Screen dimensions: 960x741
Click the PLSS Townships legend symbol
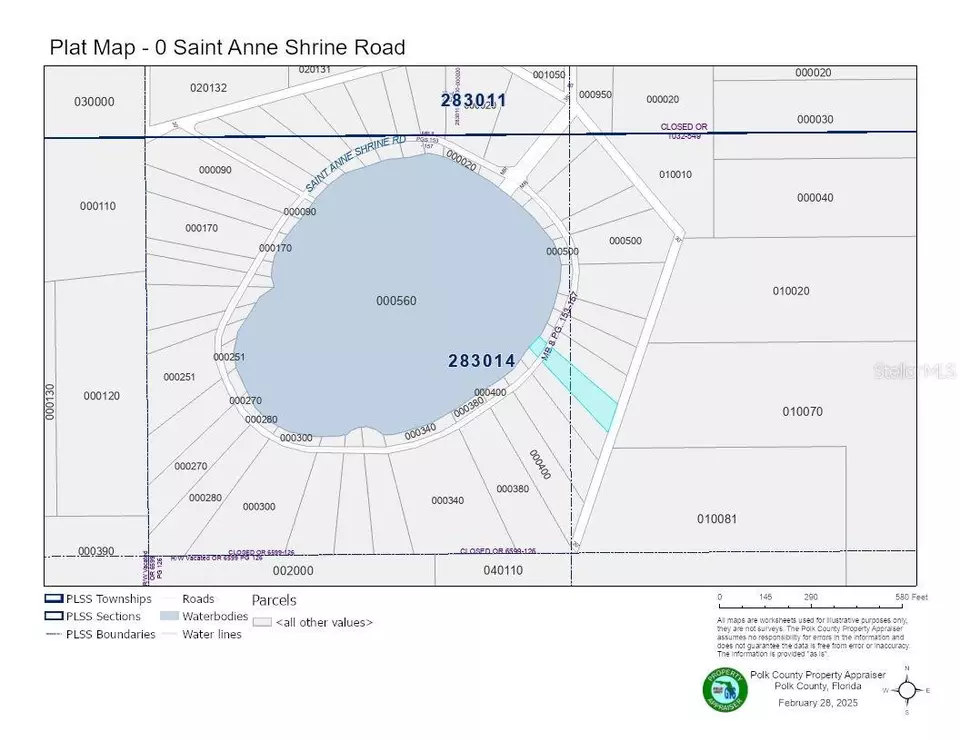pyautogui.click(x=53, y=599)
